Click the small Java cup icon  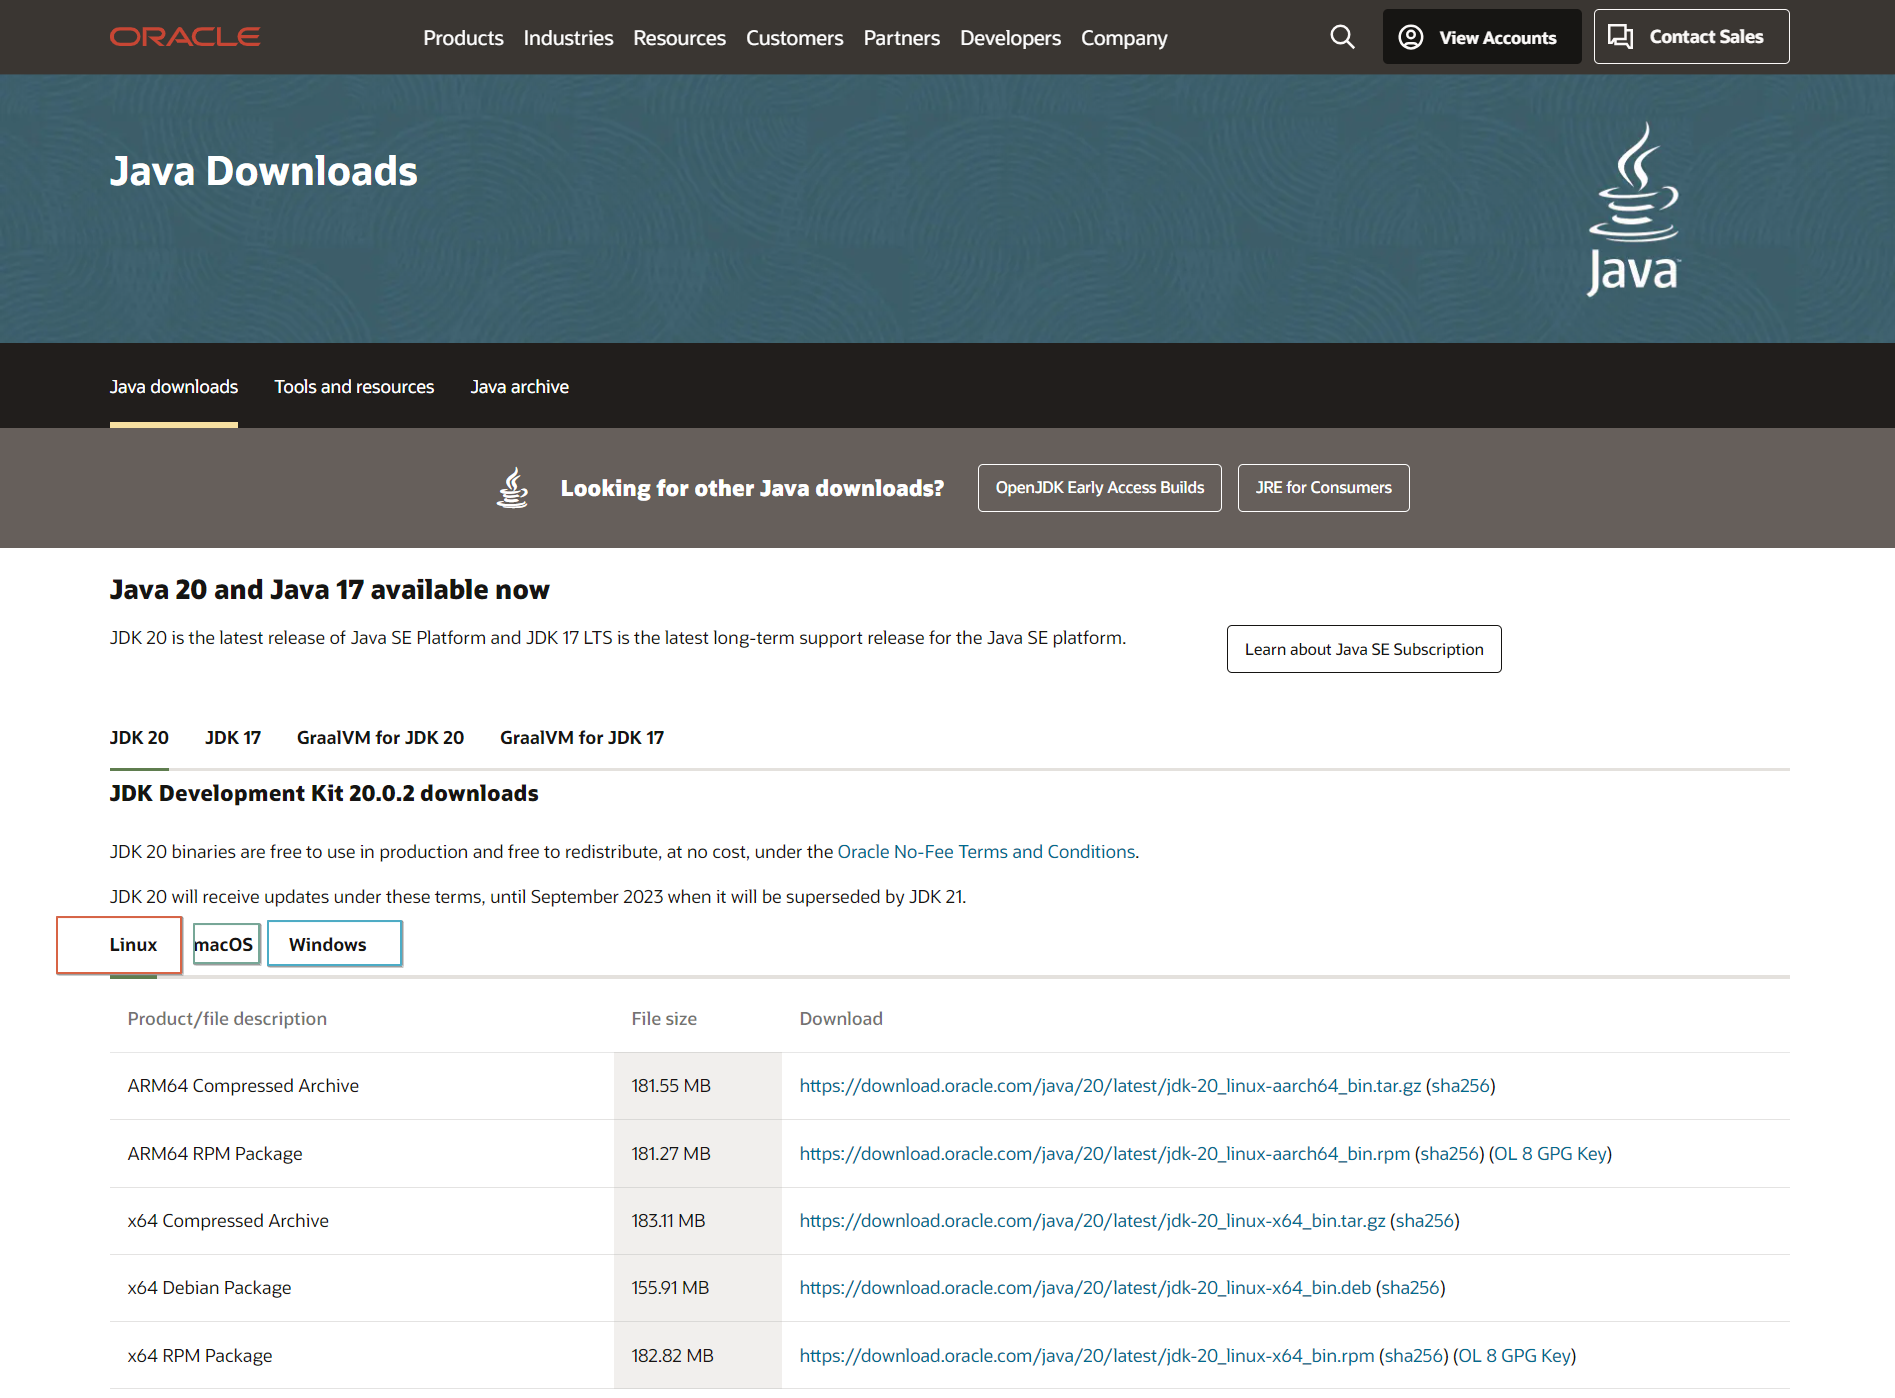pos(513,488)
